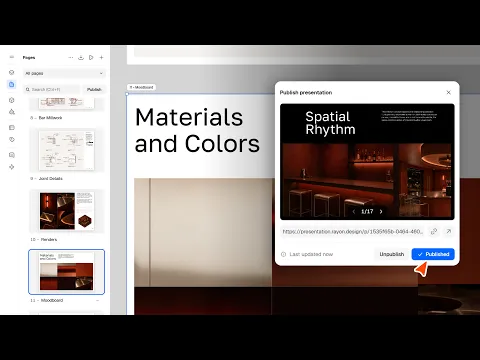Copy the presentation link with link icon
480x360 pixels.
(434, 231)
